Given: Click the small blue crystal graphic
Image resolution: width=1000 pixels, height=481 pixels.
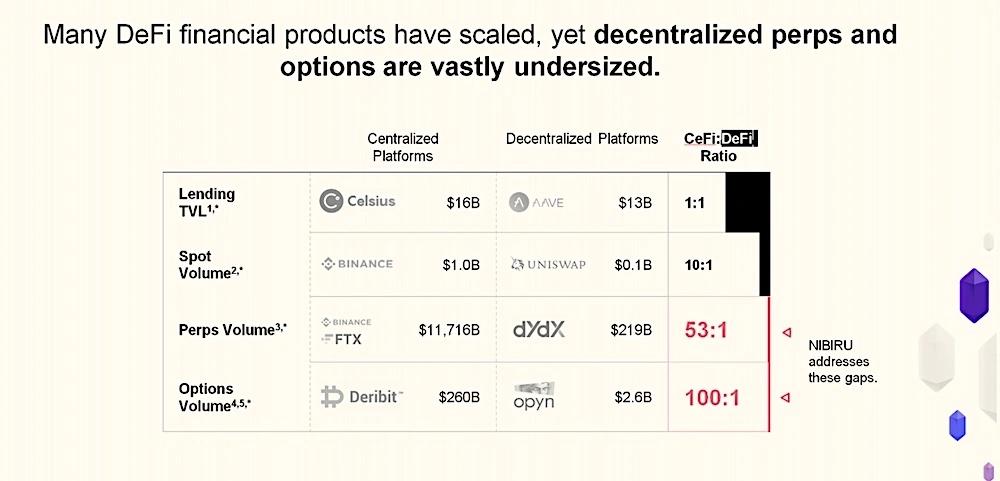Looking at the screenshot, I should 957,426.
